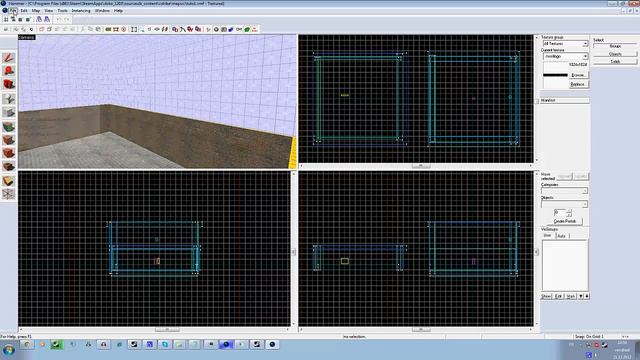The image size is (640, 360).
Task: Select the Apply Overlays tool
Action: 9,167
